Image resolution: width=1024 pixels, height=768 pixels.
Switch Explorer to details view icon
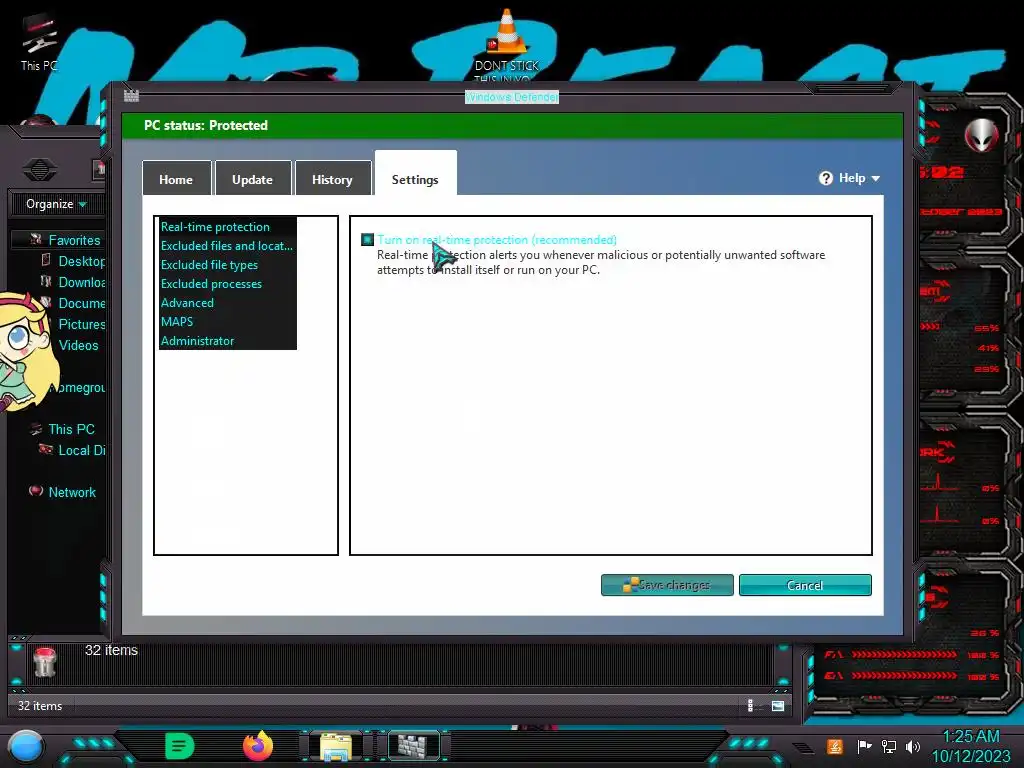coord(750,705)
